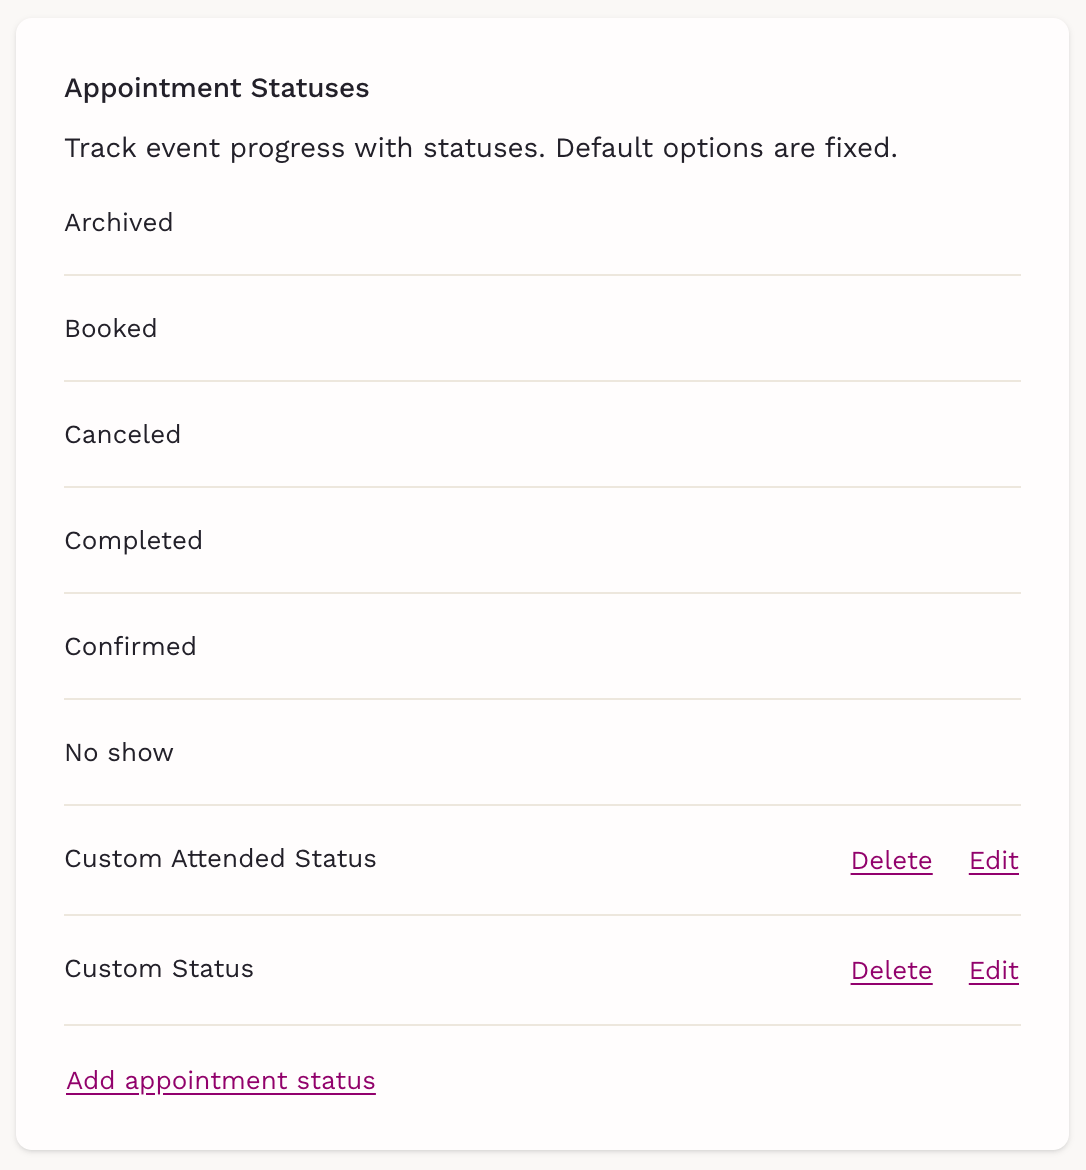Delete the Custom Attended Status entry
1086x1170 pixels.
coord(891,861)
